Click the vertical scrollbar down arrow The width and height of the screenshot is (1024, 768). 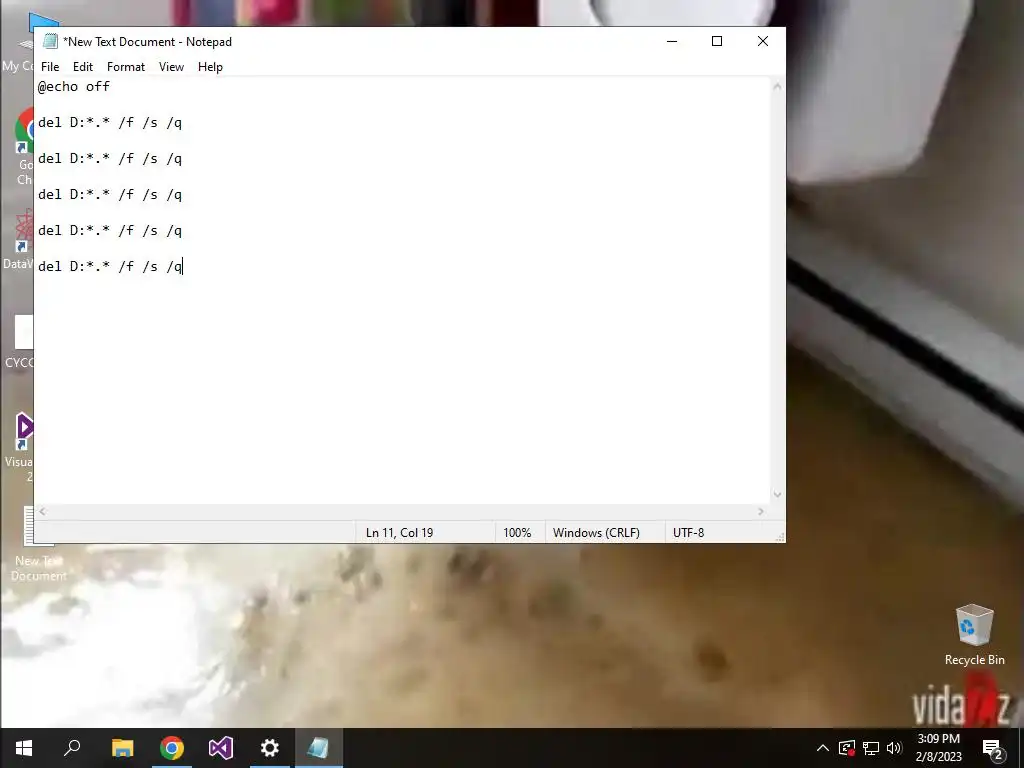point(777,494)
